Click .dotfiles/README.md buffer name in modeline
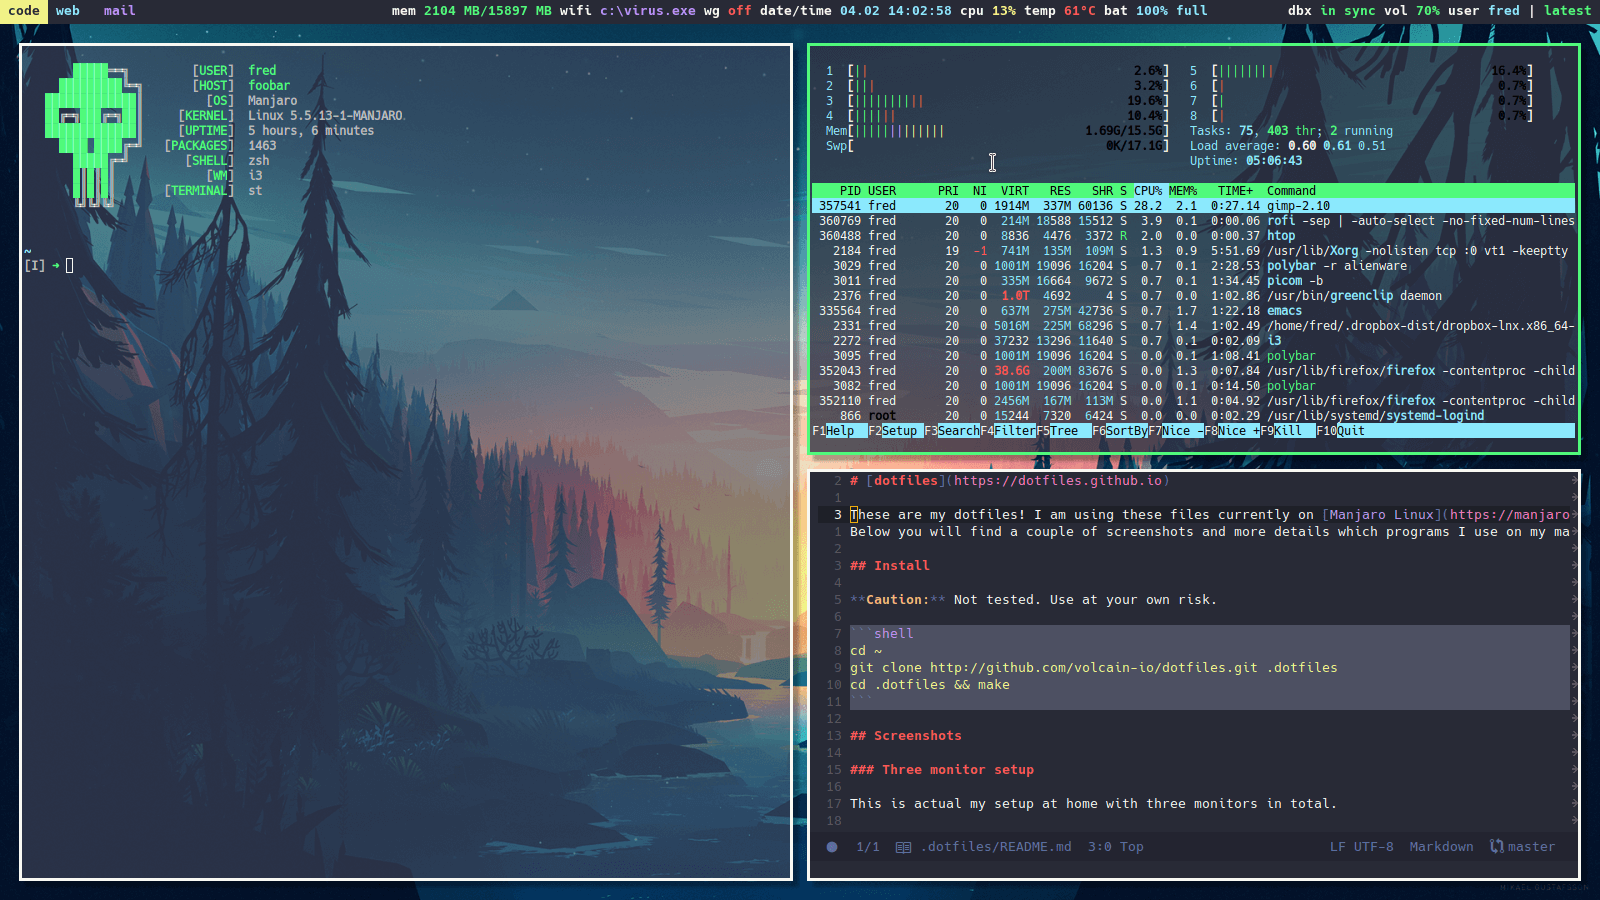The height and width of the screenshot is (900, 1600). [996, 847]
